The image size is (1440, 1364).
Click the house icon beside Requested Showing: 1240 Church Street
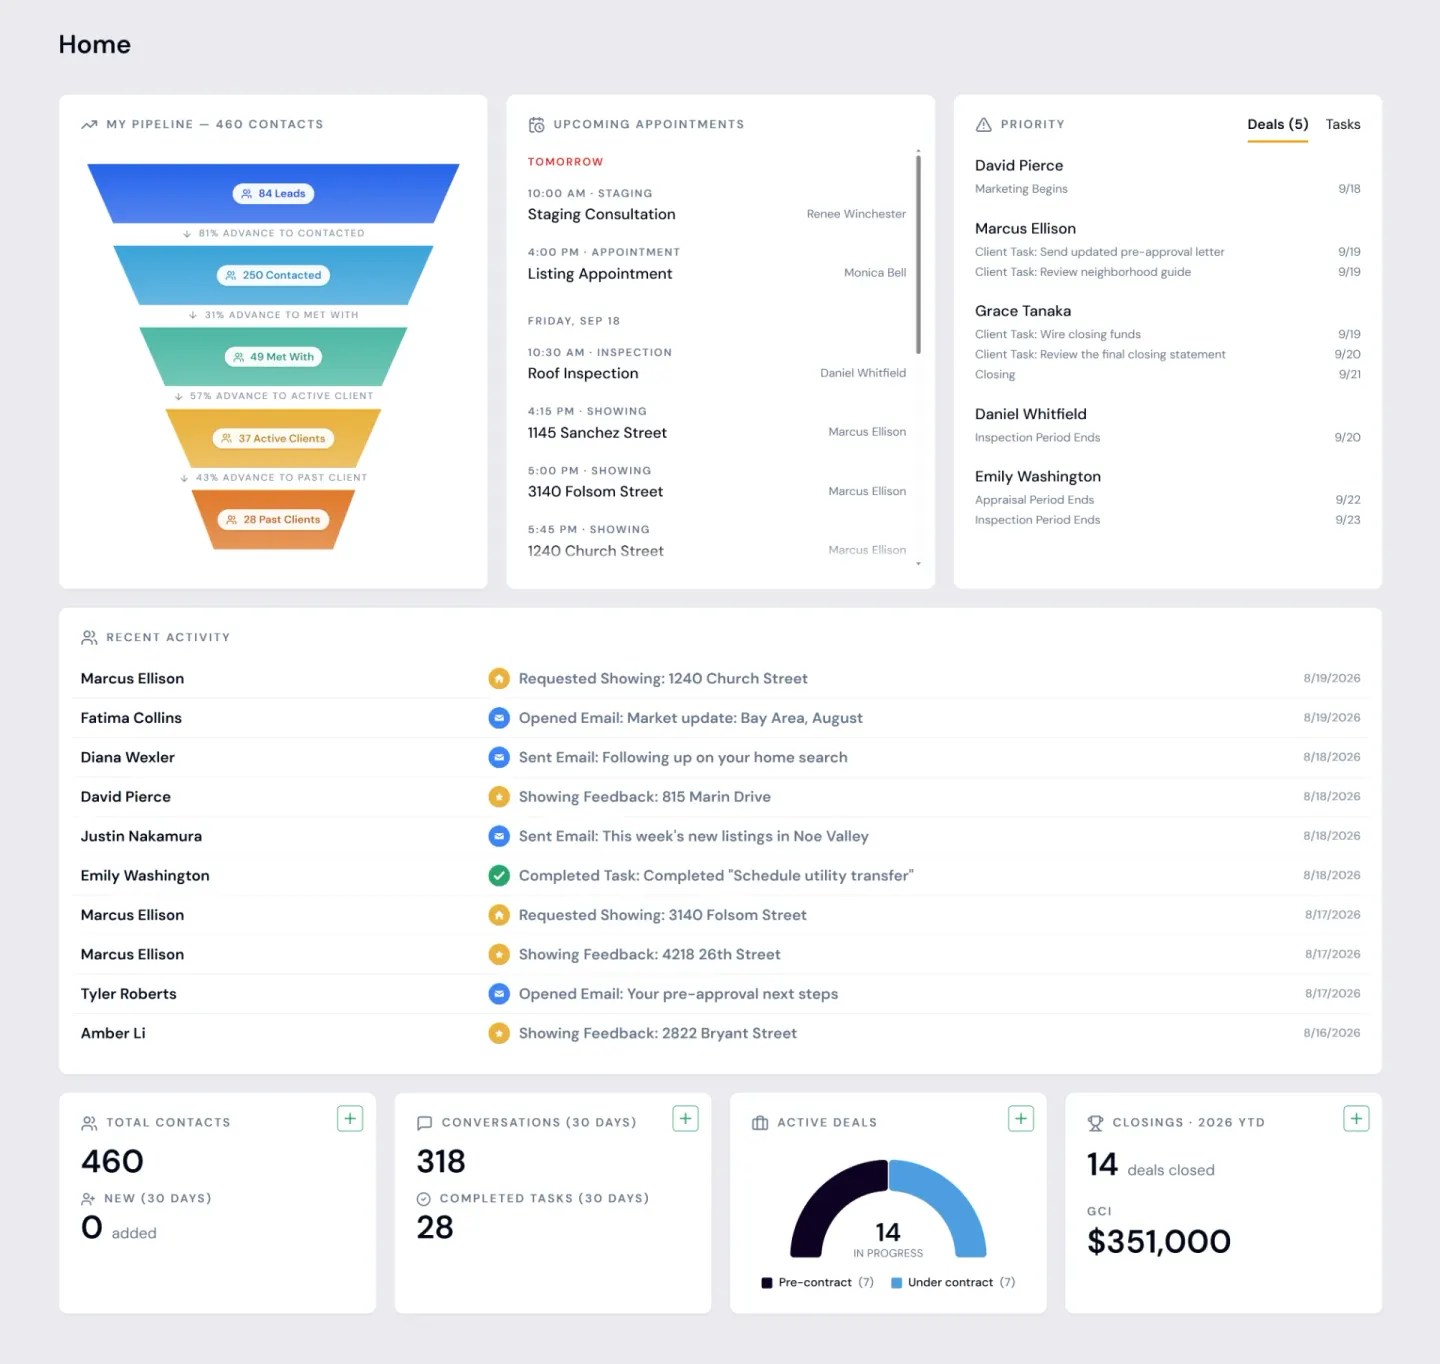(x=499, y=679)
